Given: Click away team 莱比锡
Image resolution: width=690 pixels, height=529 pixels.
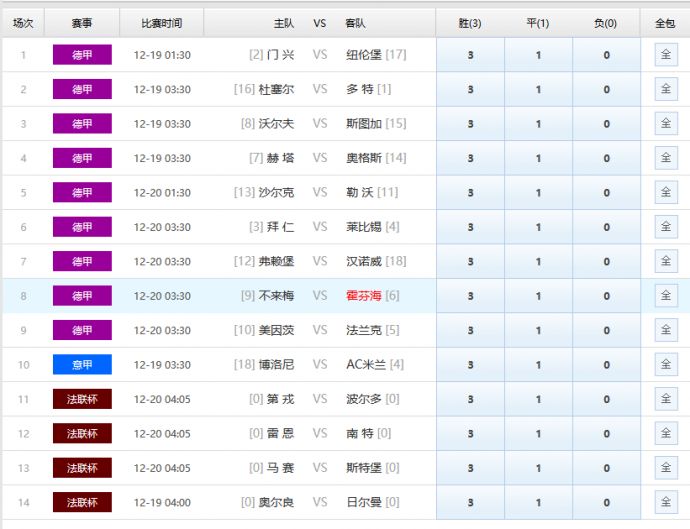Looking at the screenshot, I should [x=363, y=227].
